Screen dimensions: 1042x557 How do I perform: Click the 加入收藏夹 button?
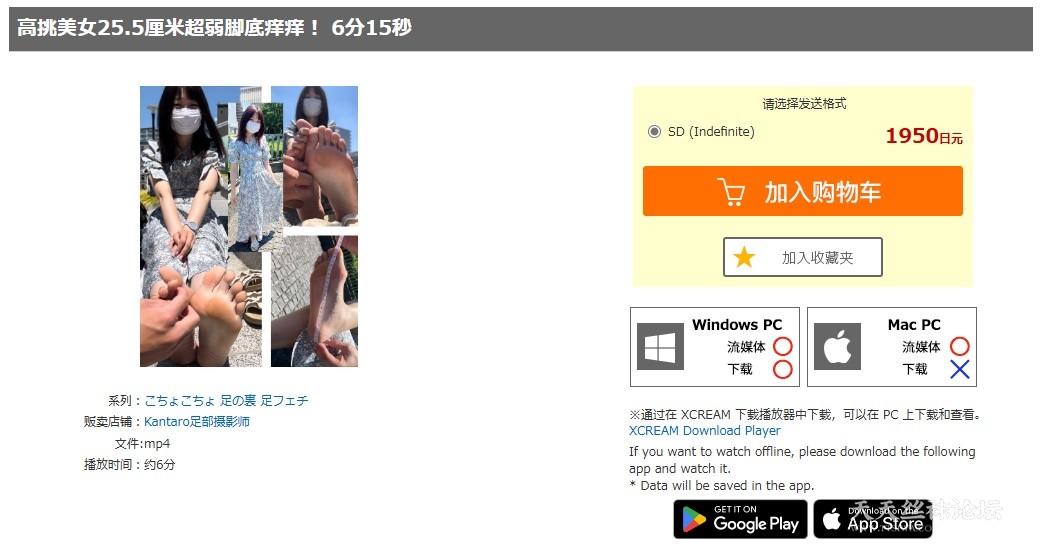pos(803,257)
